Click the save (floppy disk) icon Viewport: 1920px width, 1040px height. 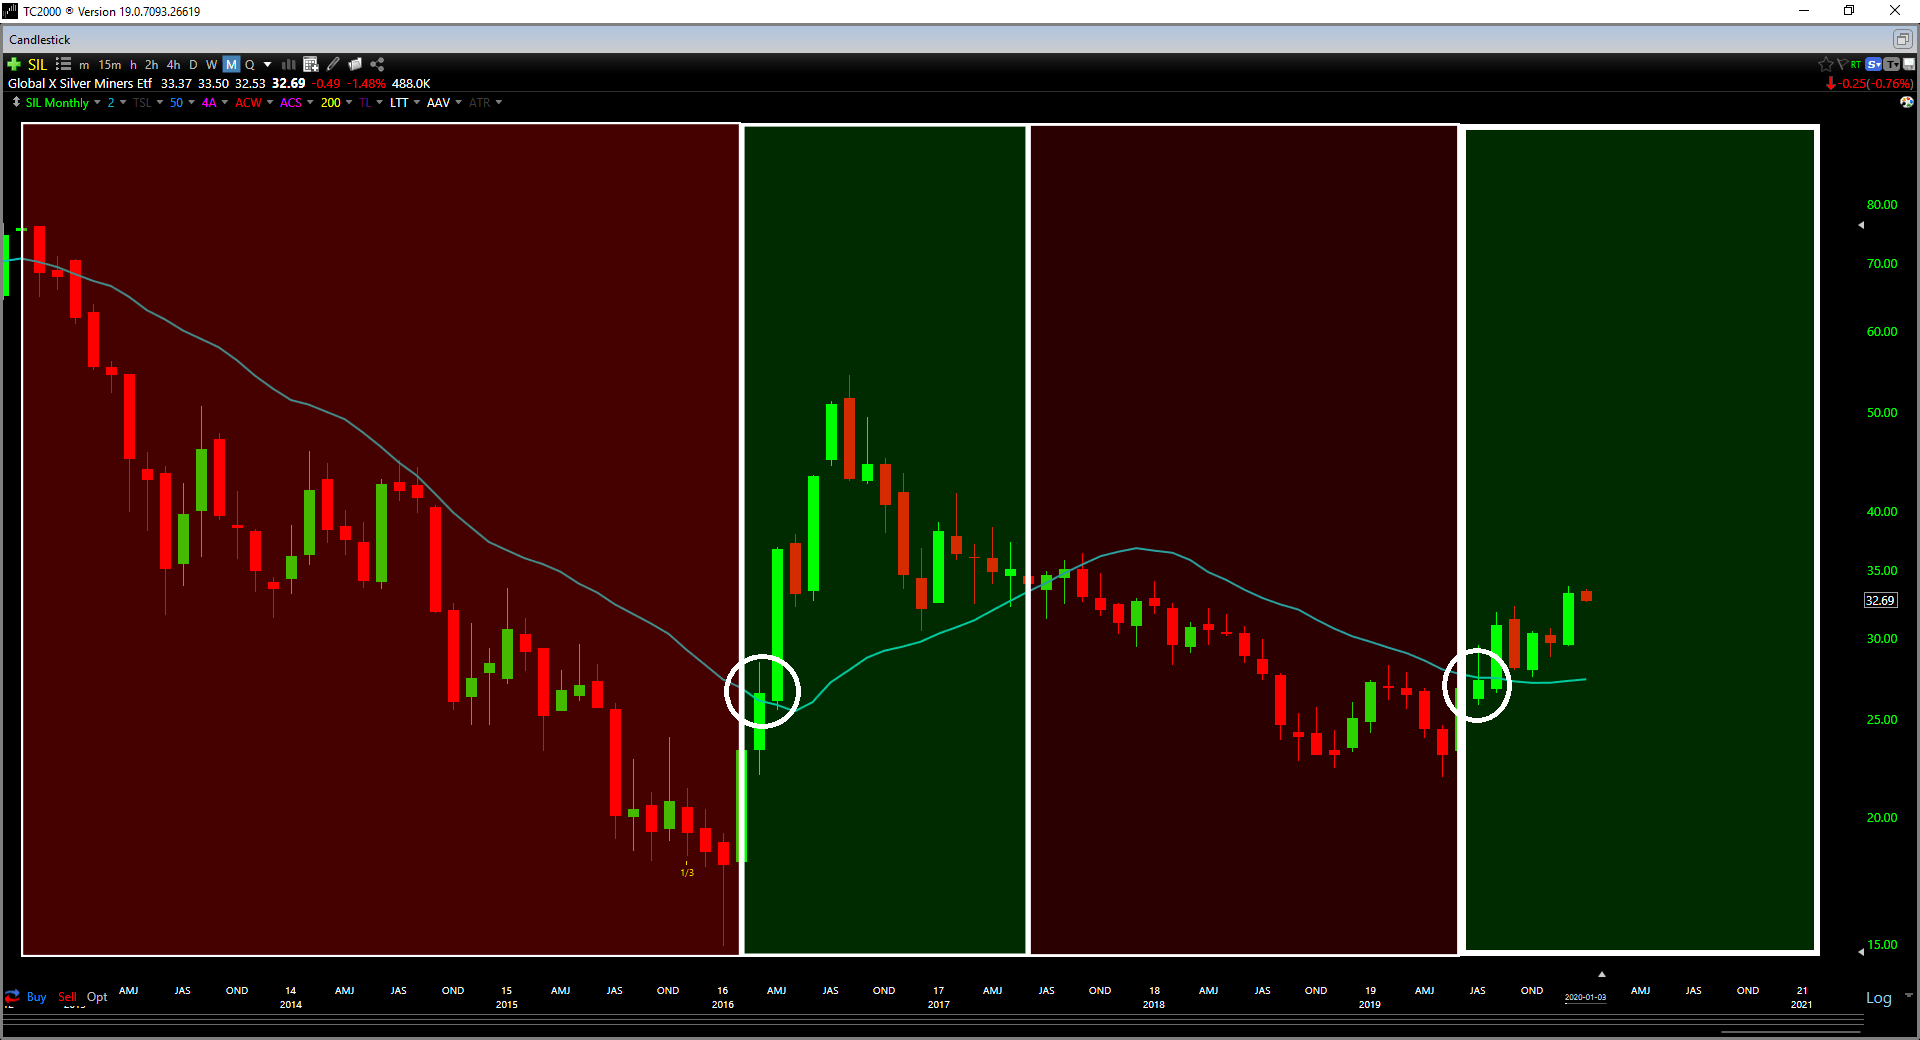click(x=1909, y=64)
